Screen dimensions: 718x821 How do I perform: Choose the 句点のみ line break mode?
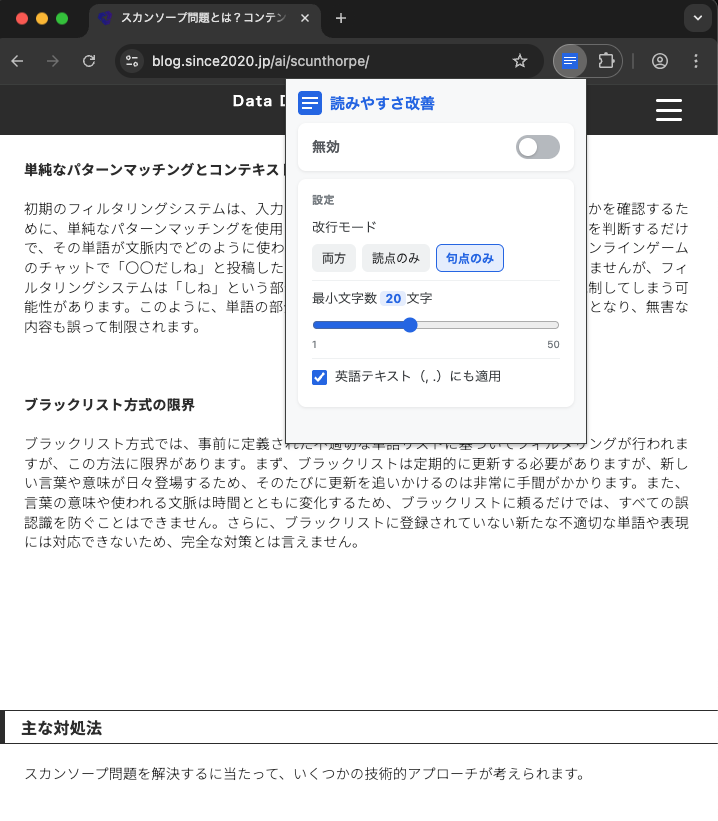point(469,258)
